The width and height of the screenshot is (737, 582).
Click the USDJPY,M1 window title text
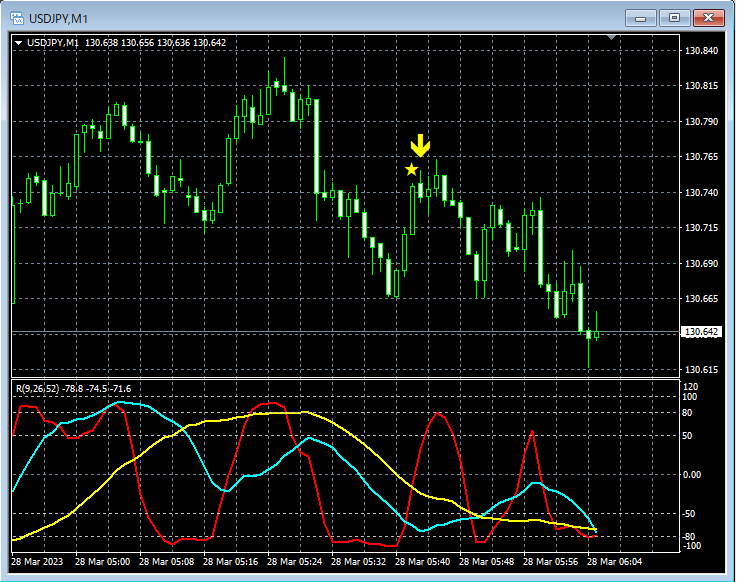click(58, 19)
